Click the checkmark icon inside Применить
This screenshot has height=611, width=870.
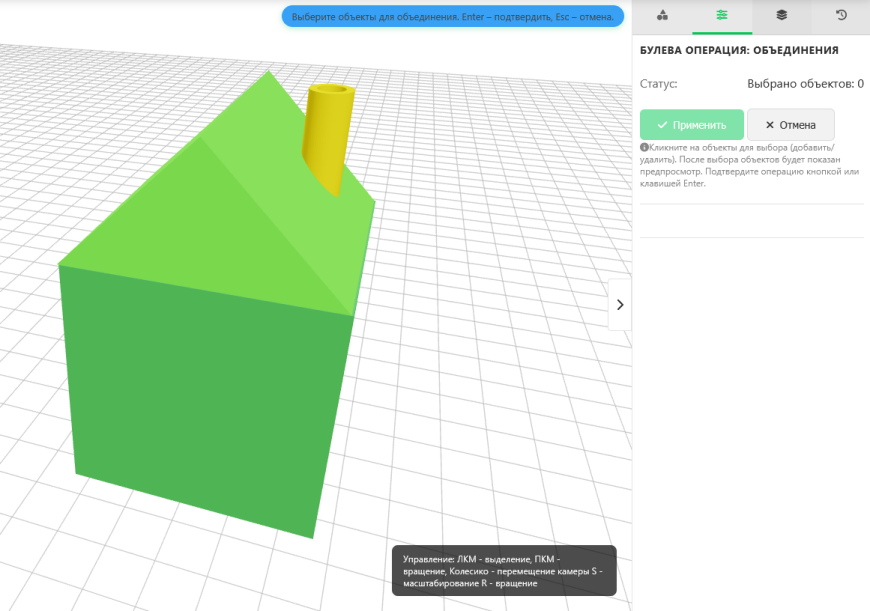[662, 124]
